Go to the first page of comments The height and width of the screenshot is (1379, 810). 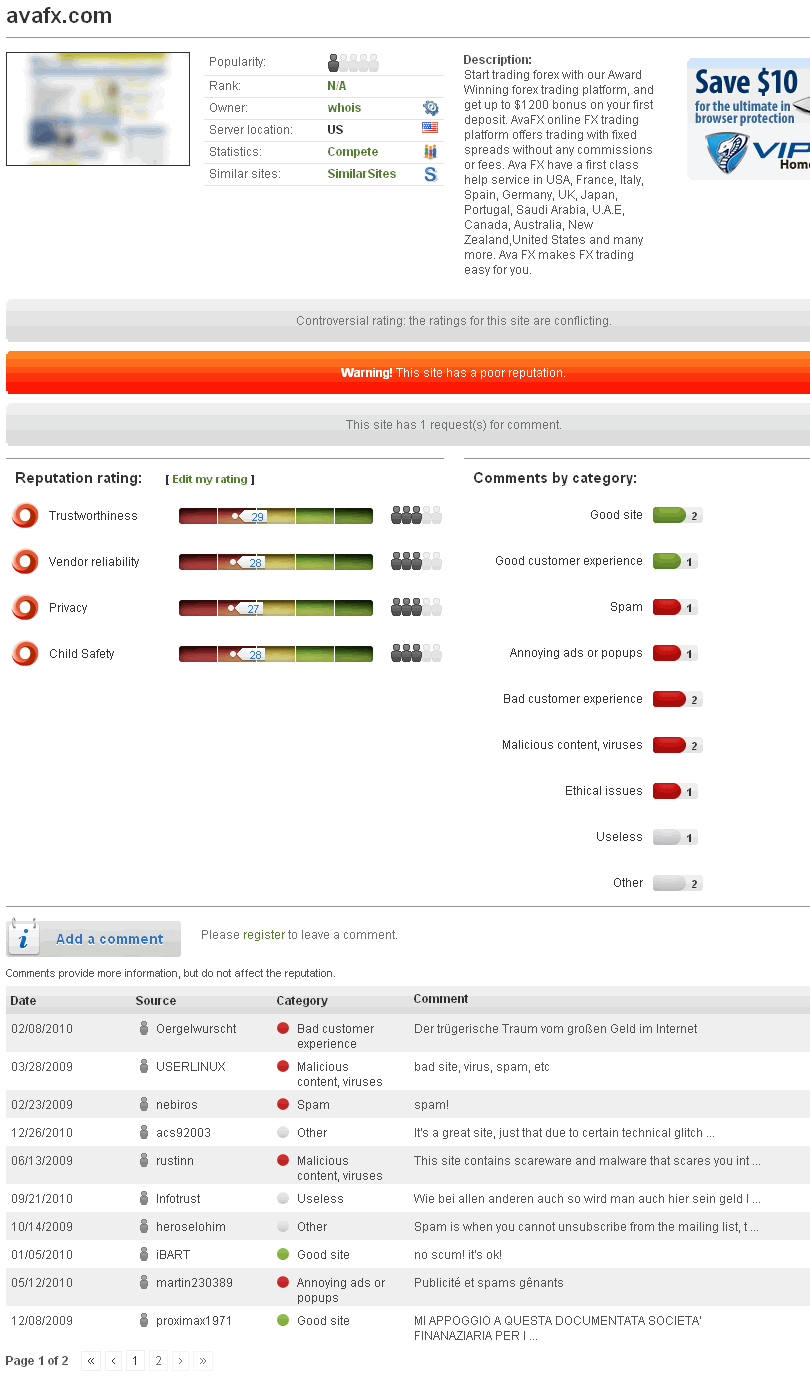click(x=91, y=1361)
